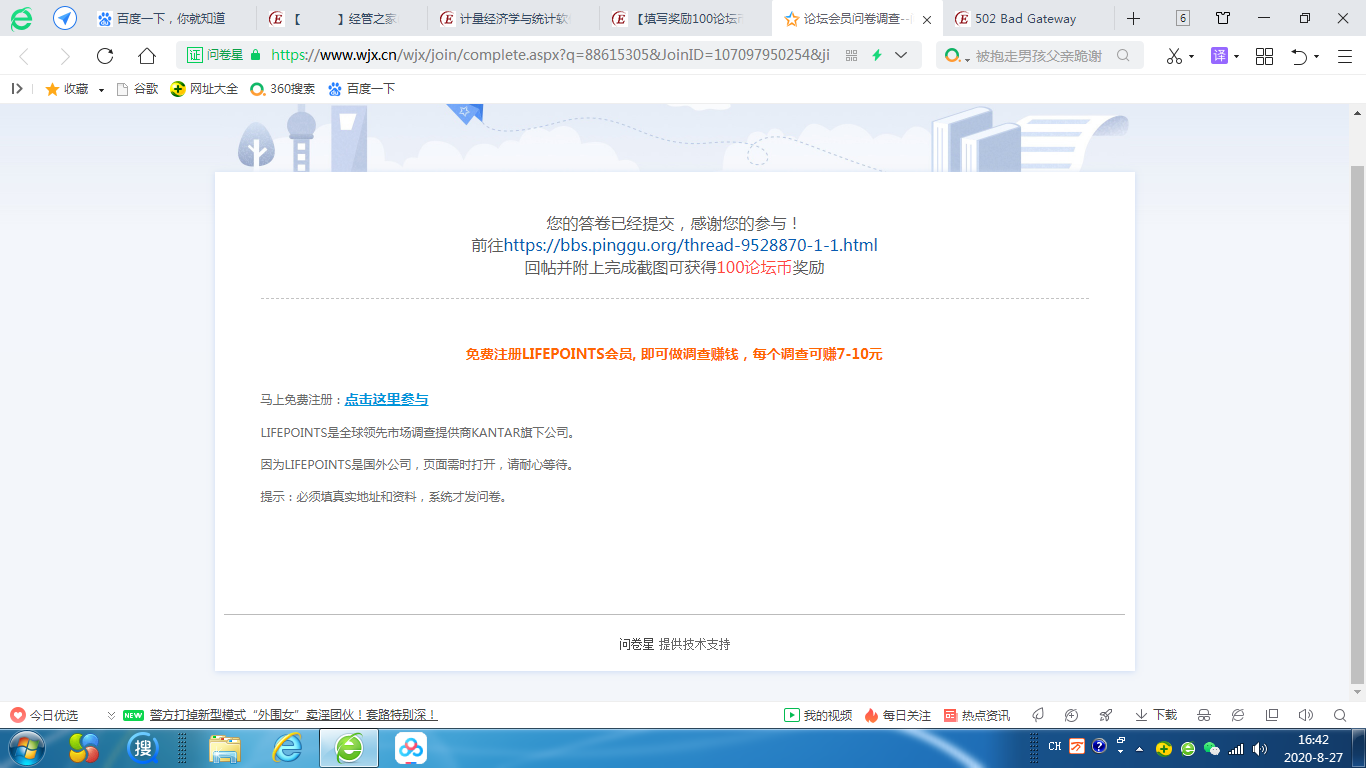Launch Internet Explorer from the taskbar
Screen dimensions: 1366x768
point(287,747)
